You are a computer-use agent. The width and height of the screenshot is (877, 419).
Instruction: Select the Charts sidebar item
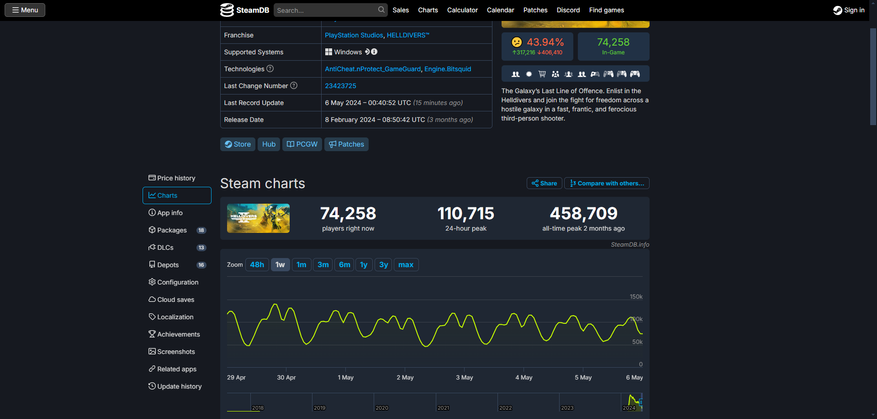pos(177,195)
